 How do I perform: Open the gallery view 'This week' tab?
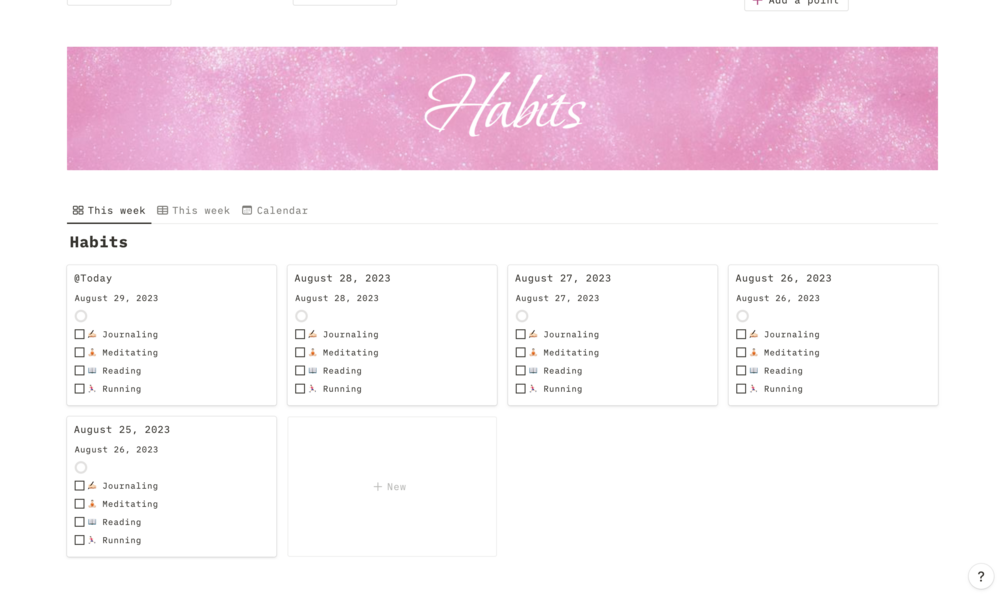(x=109, y=210)
